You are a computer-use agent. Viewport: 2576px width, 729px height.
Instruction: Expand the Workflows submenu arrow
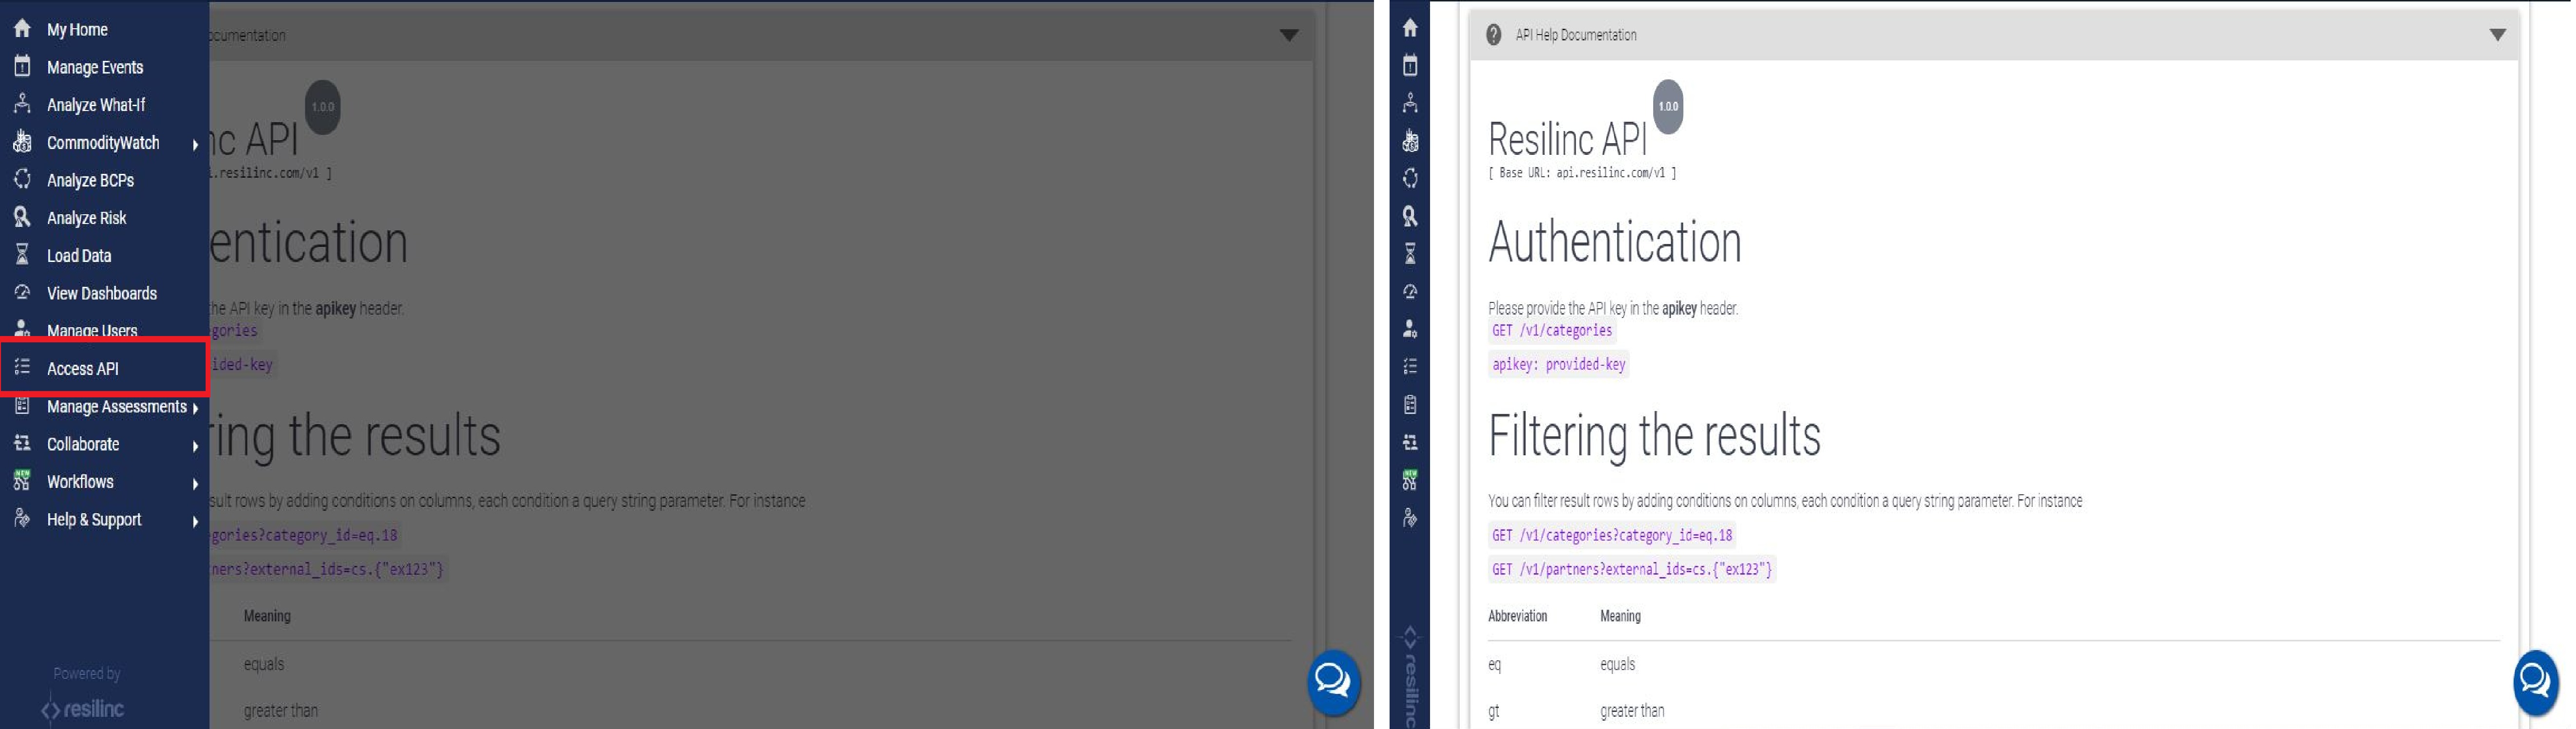tap(195, 484)
